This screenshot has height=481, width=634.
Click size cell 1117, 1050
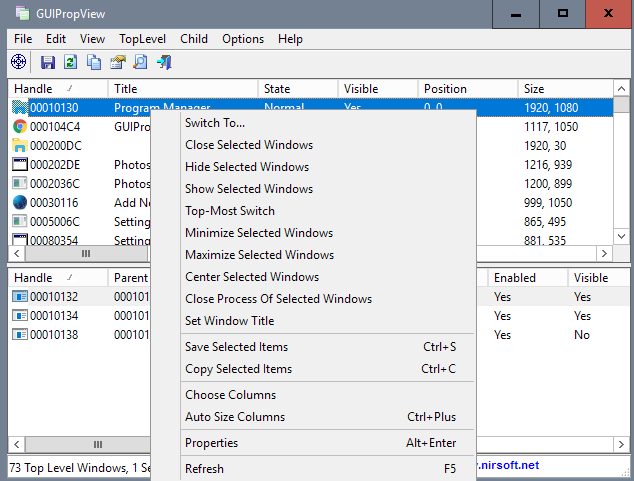pyautogui.click(x=551, y=127)
